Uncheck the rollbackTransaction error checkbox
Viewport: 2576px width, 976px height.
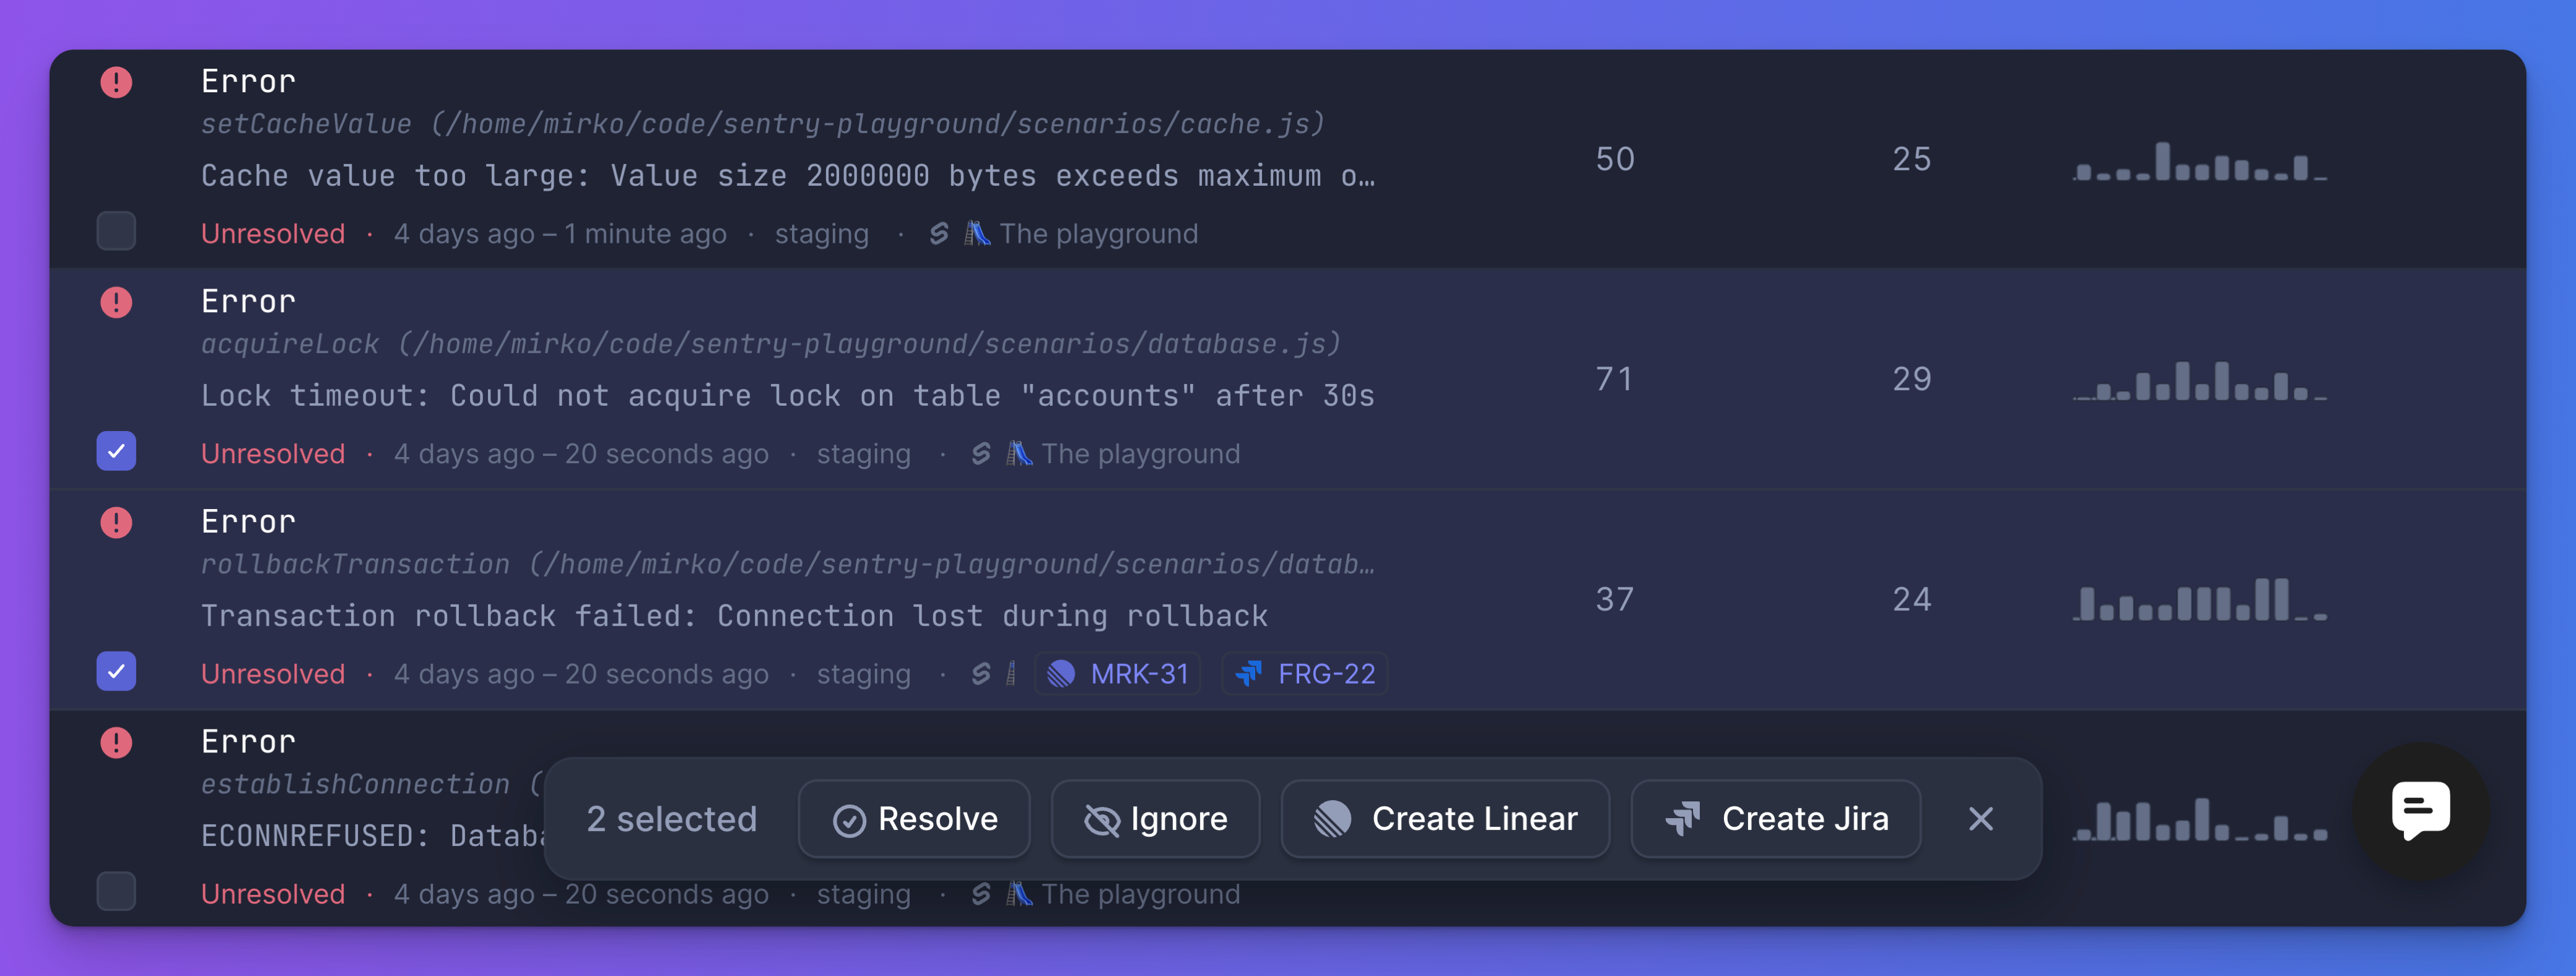point(116,671)
